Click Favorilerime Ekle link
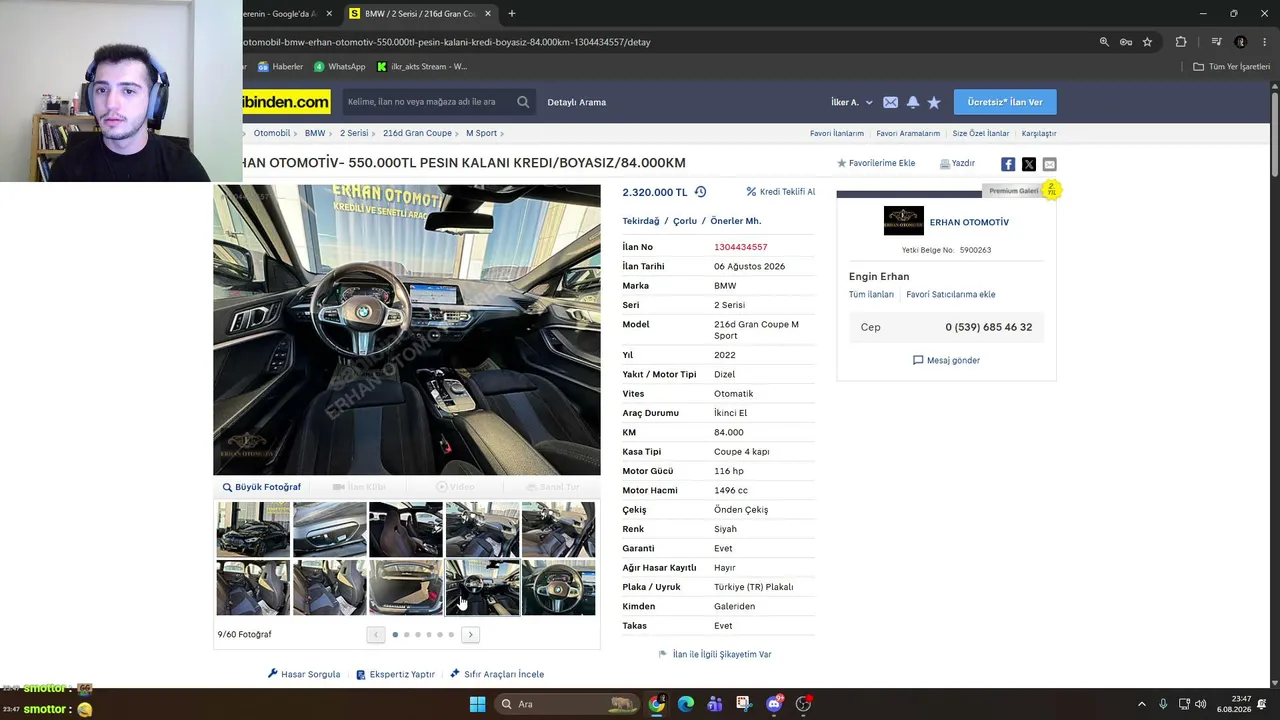Image resolution: width=1280 pixels, height=720 pixels. [x=876, y=164]
